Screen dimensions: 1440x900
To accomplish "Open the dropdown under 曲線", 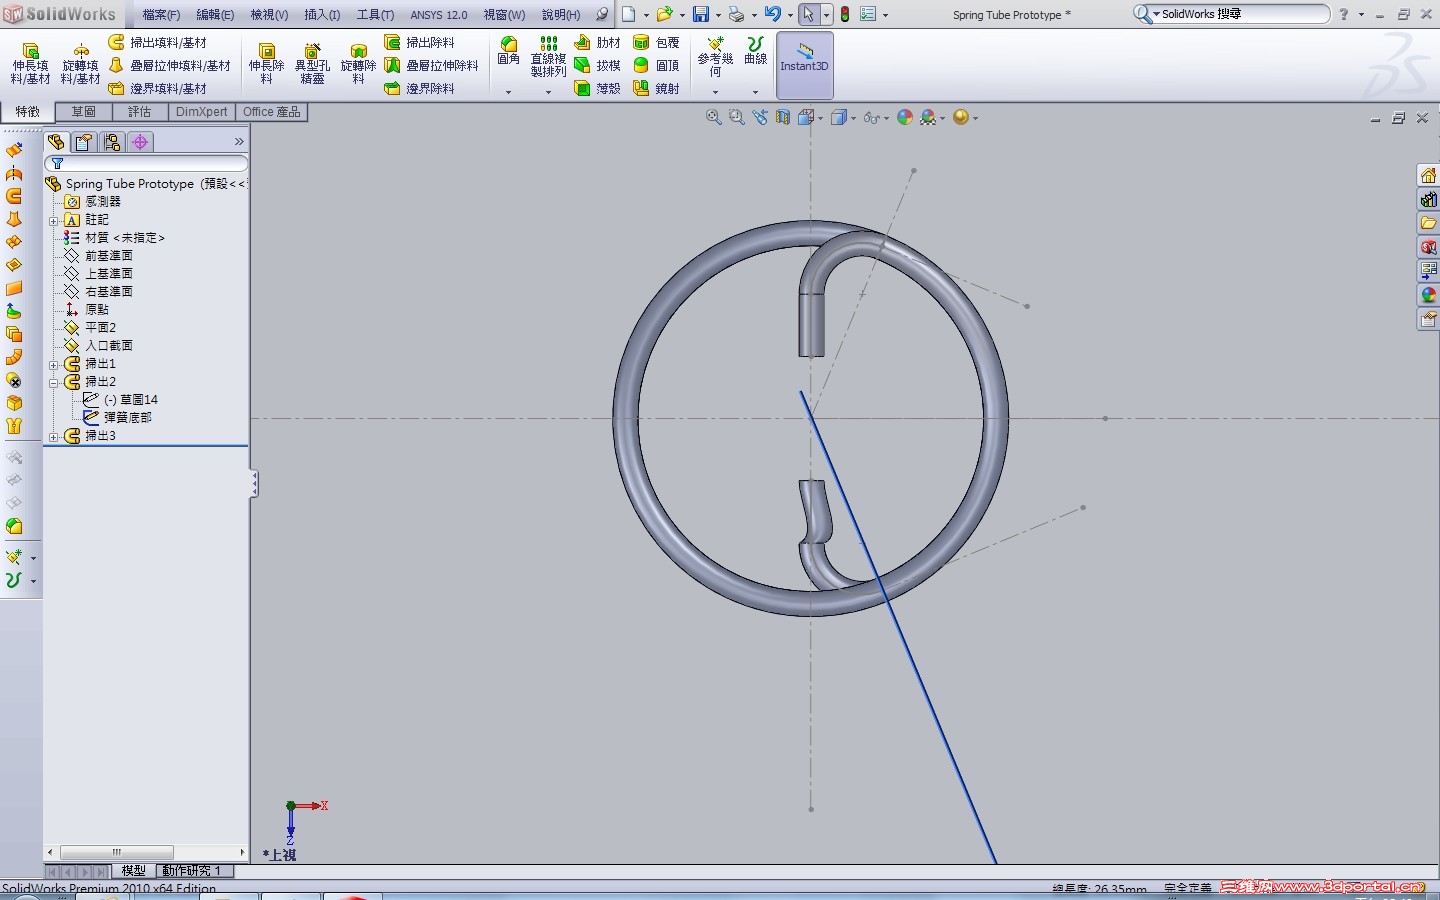I will pyautogui.click(x=755, y=92).
